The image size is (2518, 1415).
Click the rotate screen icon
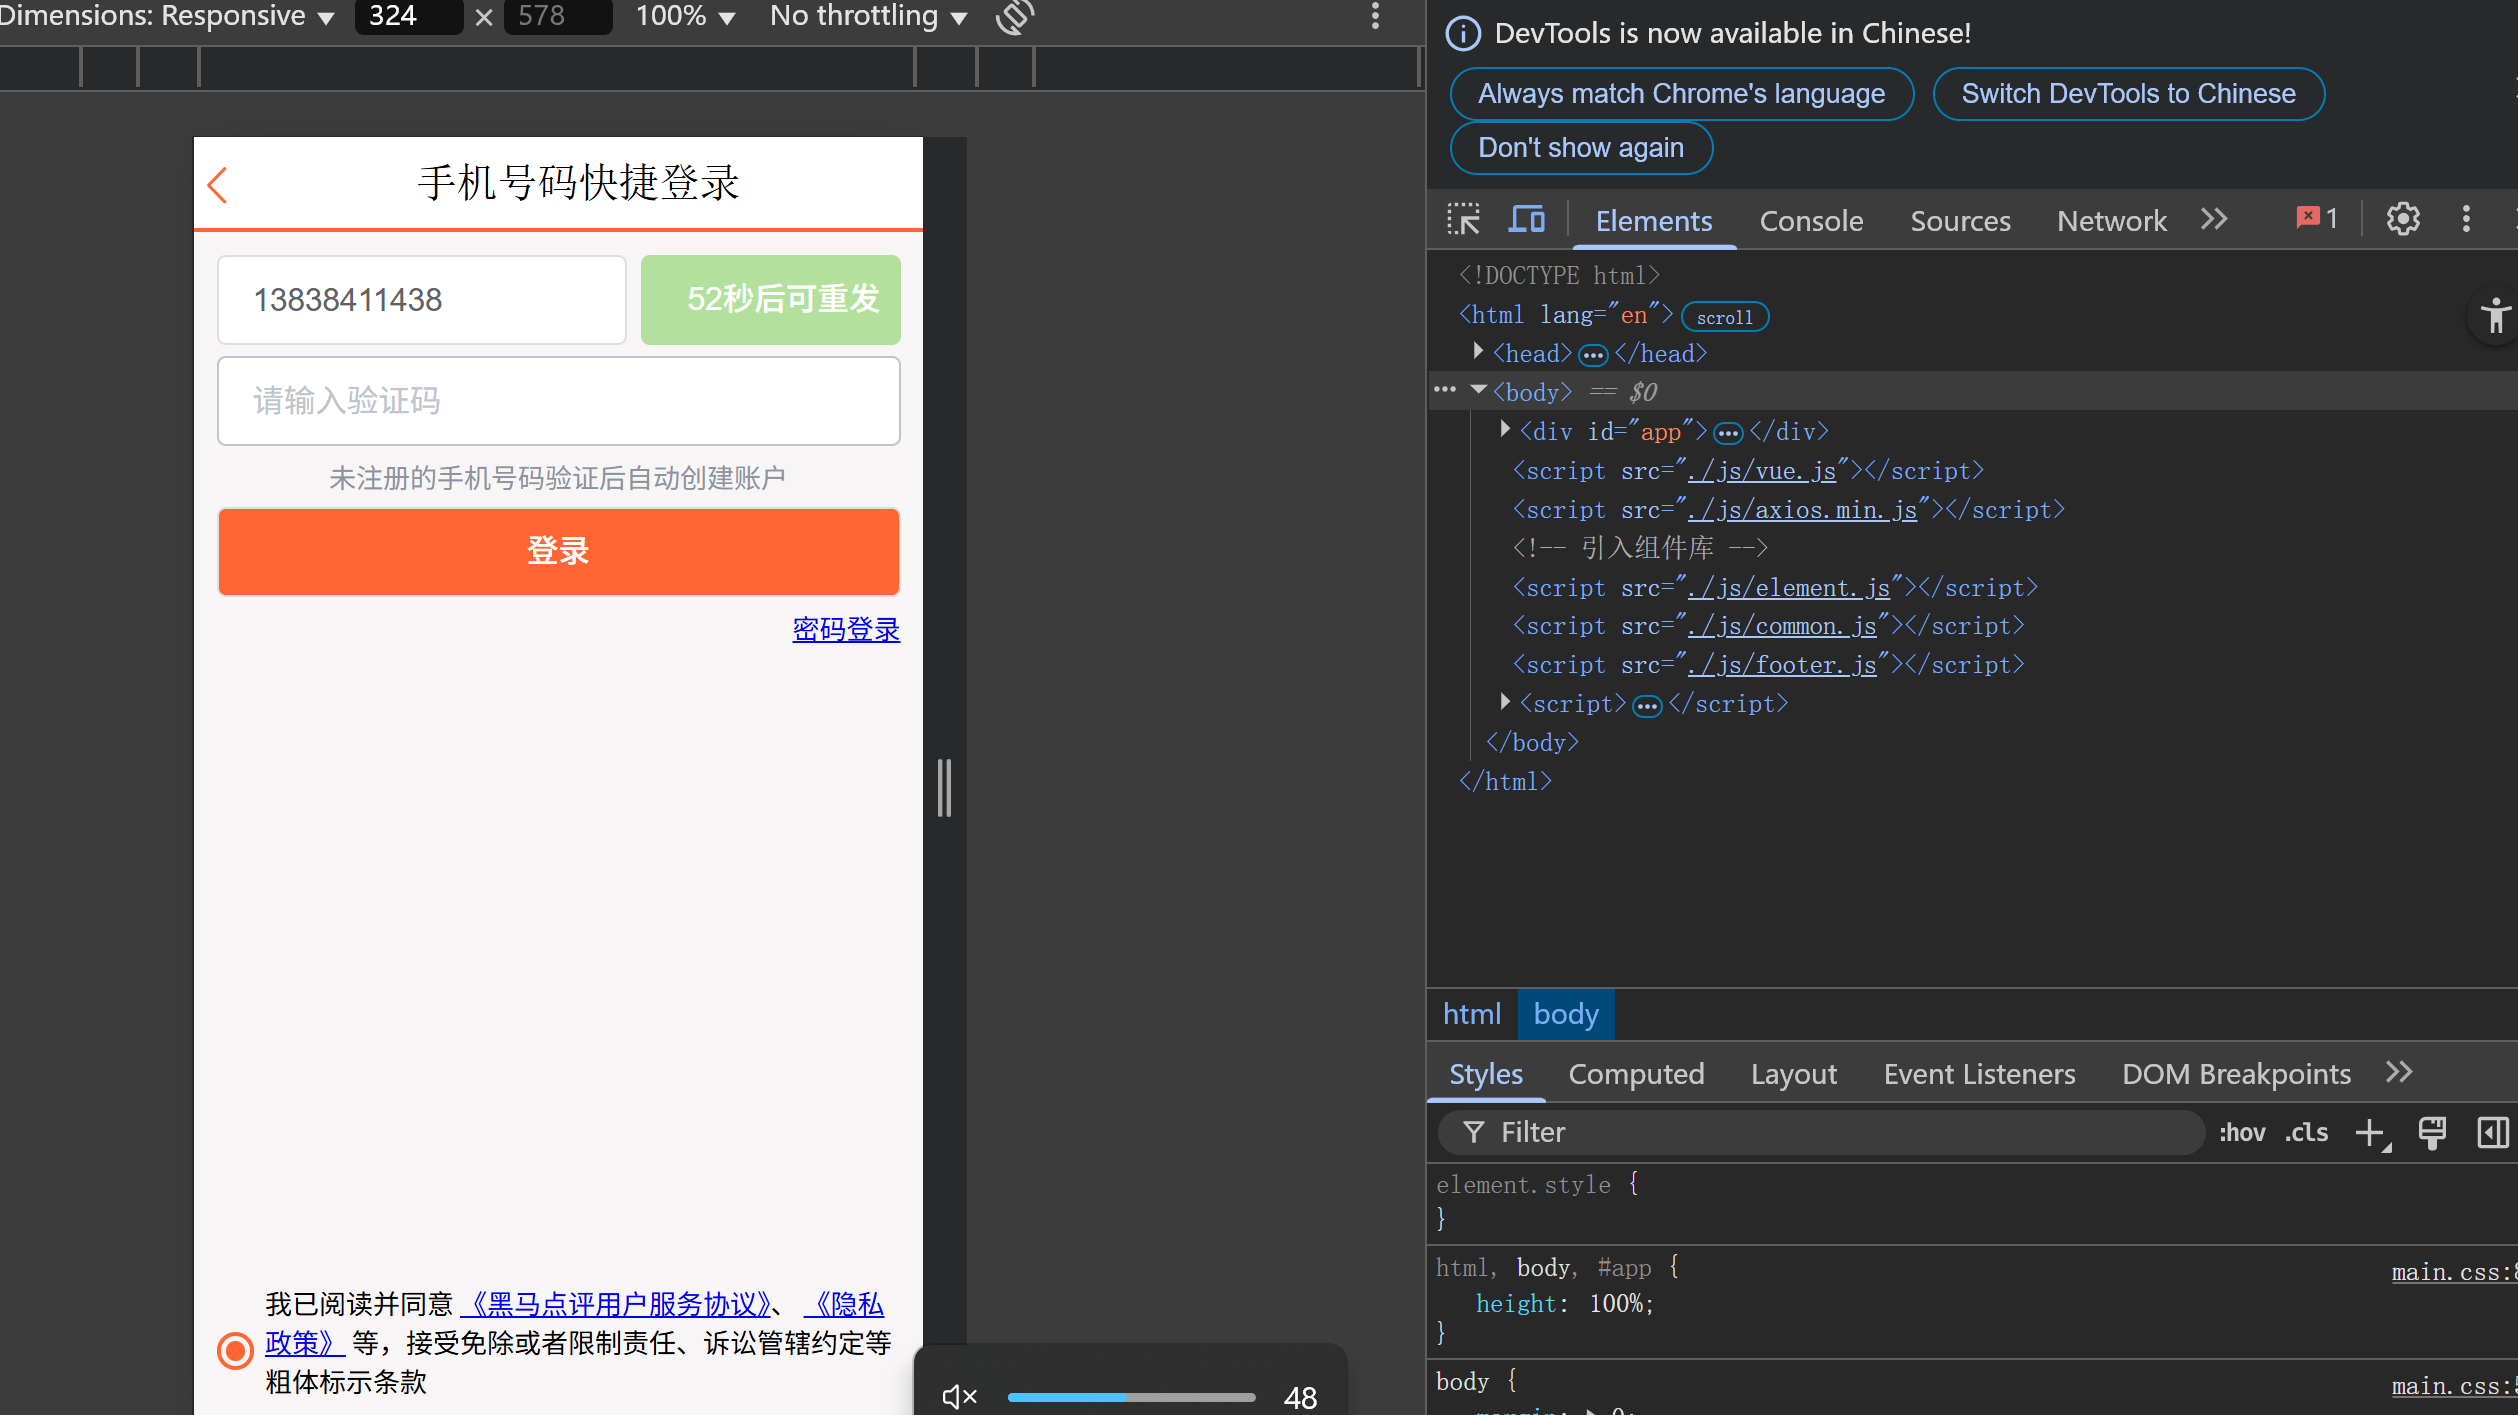click(x=1014, y=17)
